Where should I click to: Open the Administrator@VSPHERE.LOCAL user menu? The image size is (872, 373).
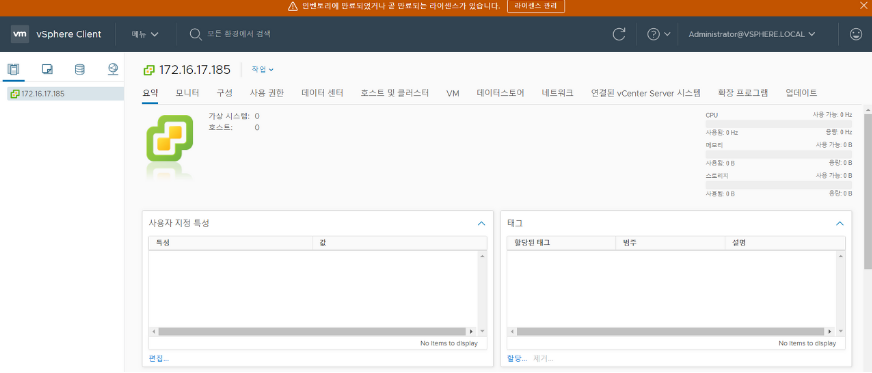coord(752,34)
